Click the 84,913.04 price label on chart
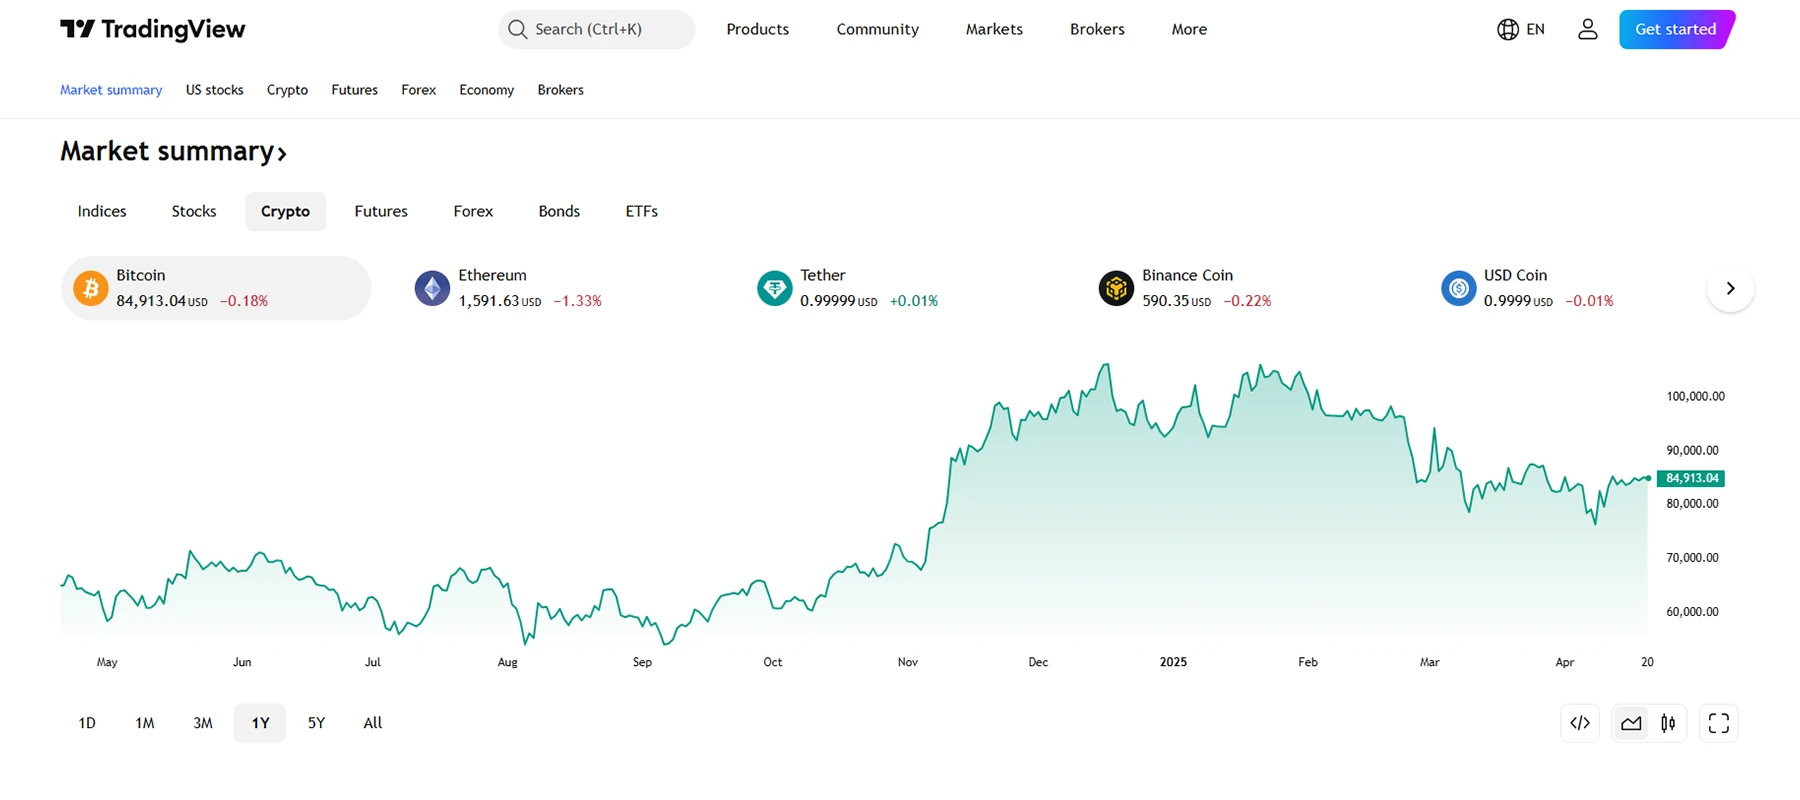 tap(1692, 478)
